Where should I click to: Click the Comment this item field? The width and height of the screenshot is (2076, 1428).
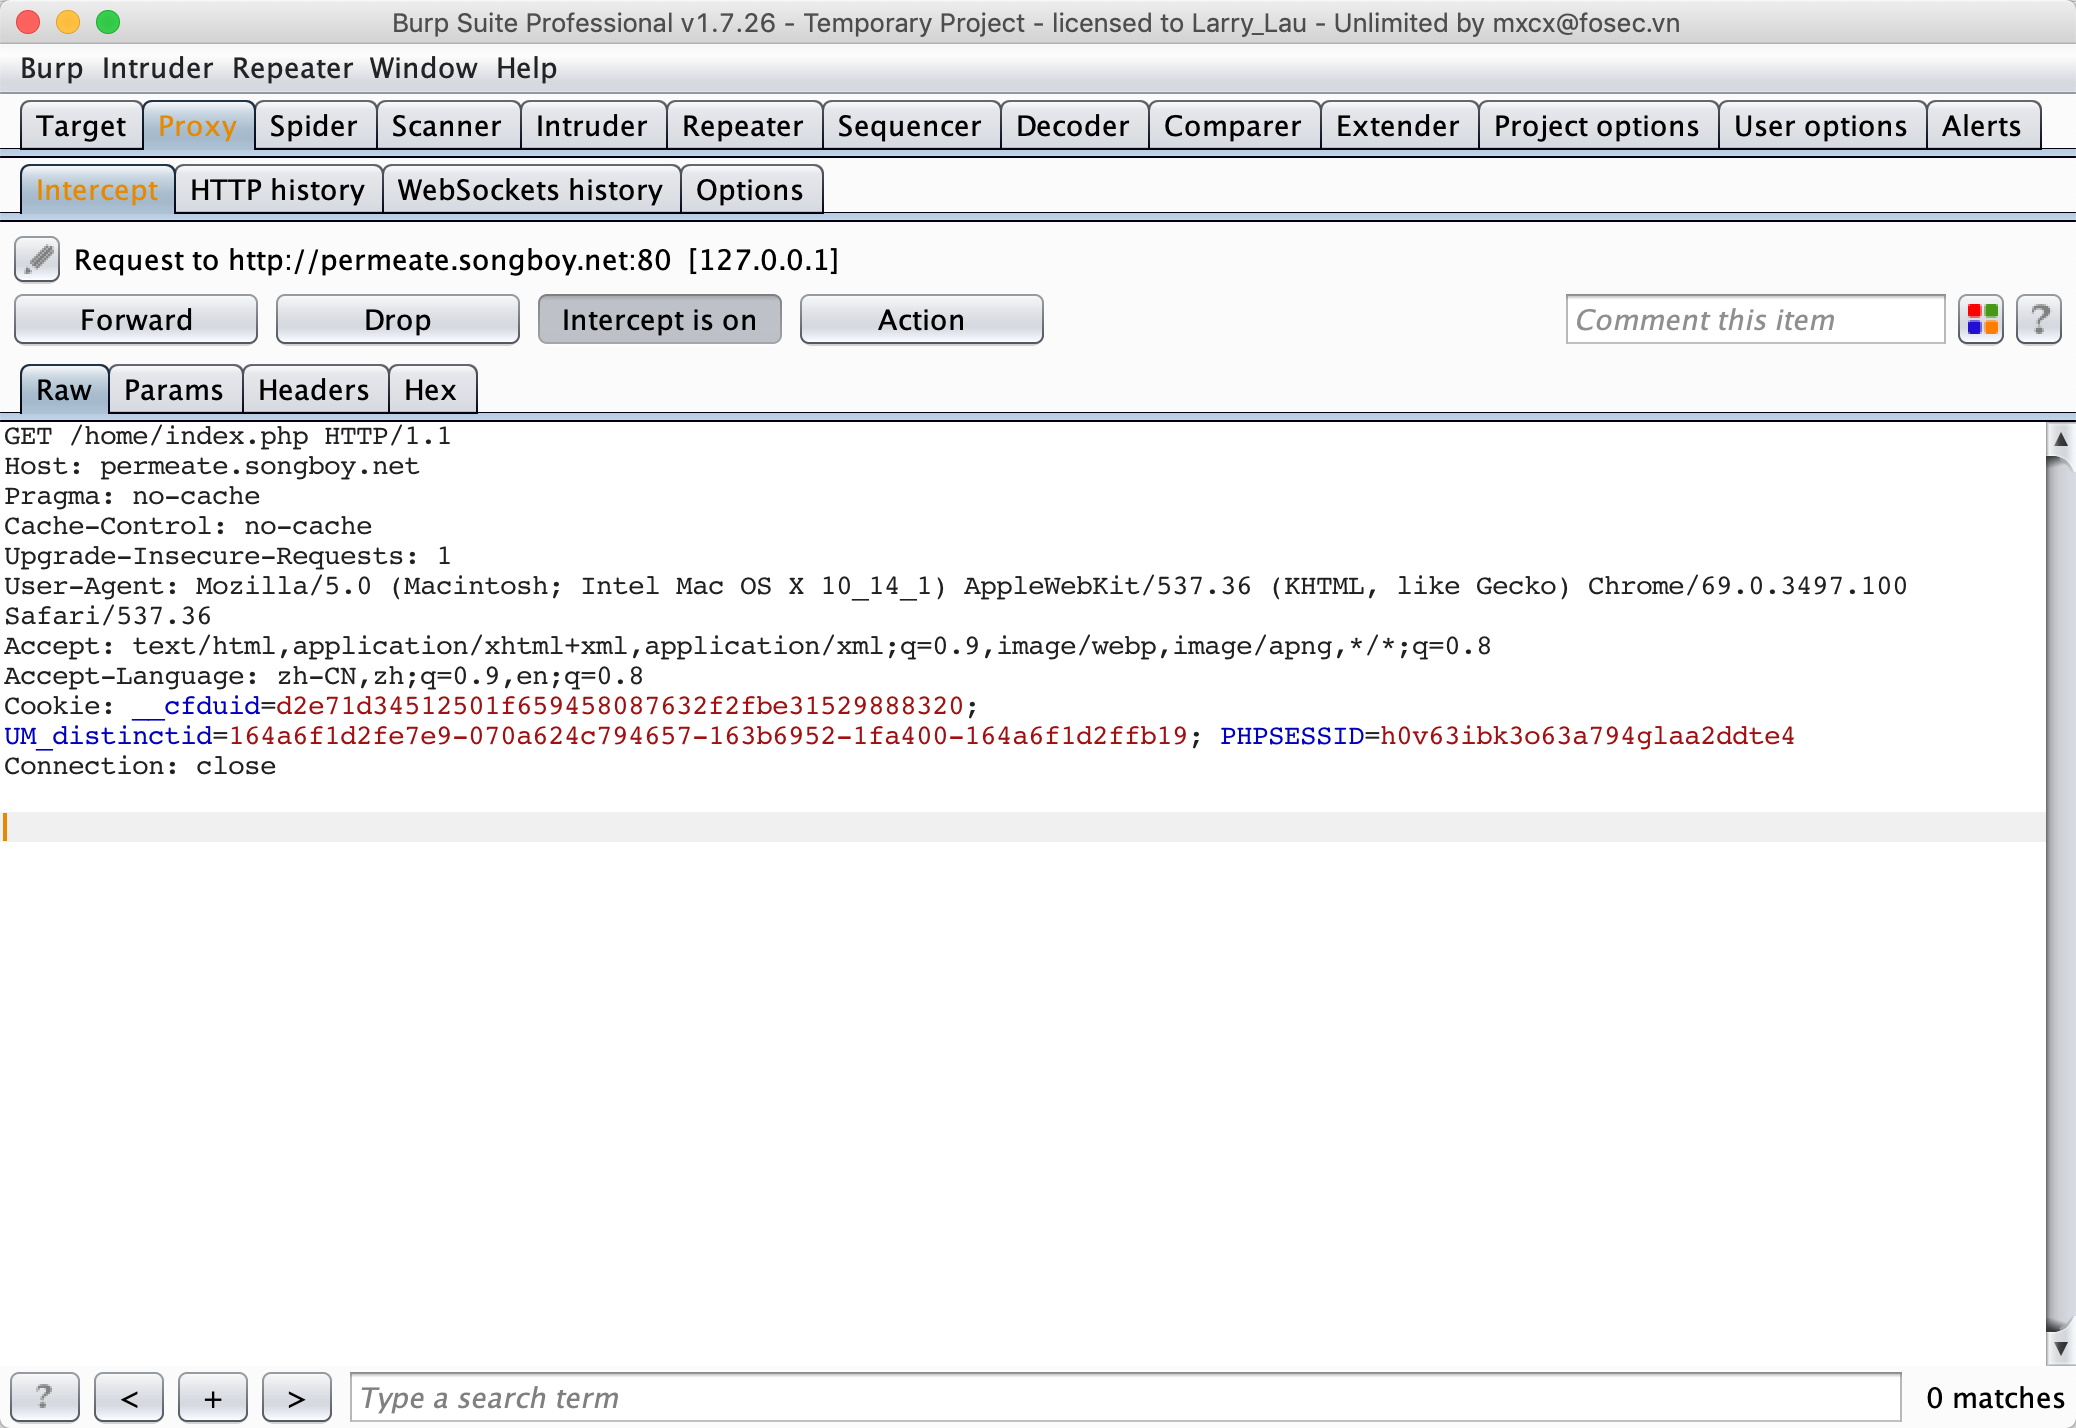(1754, 320)
